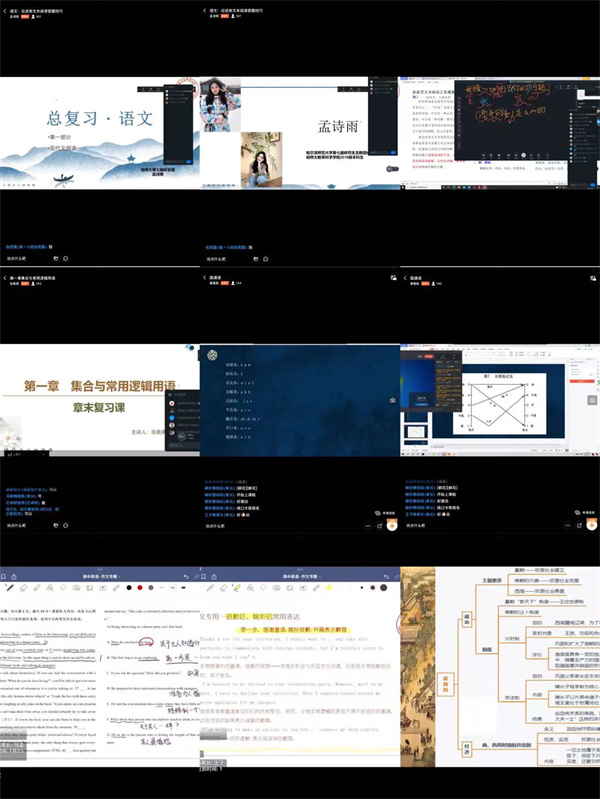The width and height of the screenshot is (600, 799).
Task: Tap back arrow in 第一章 集合 livestream header
Action: (4, 276)
